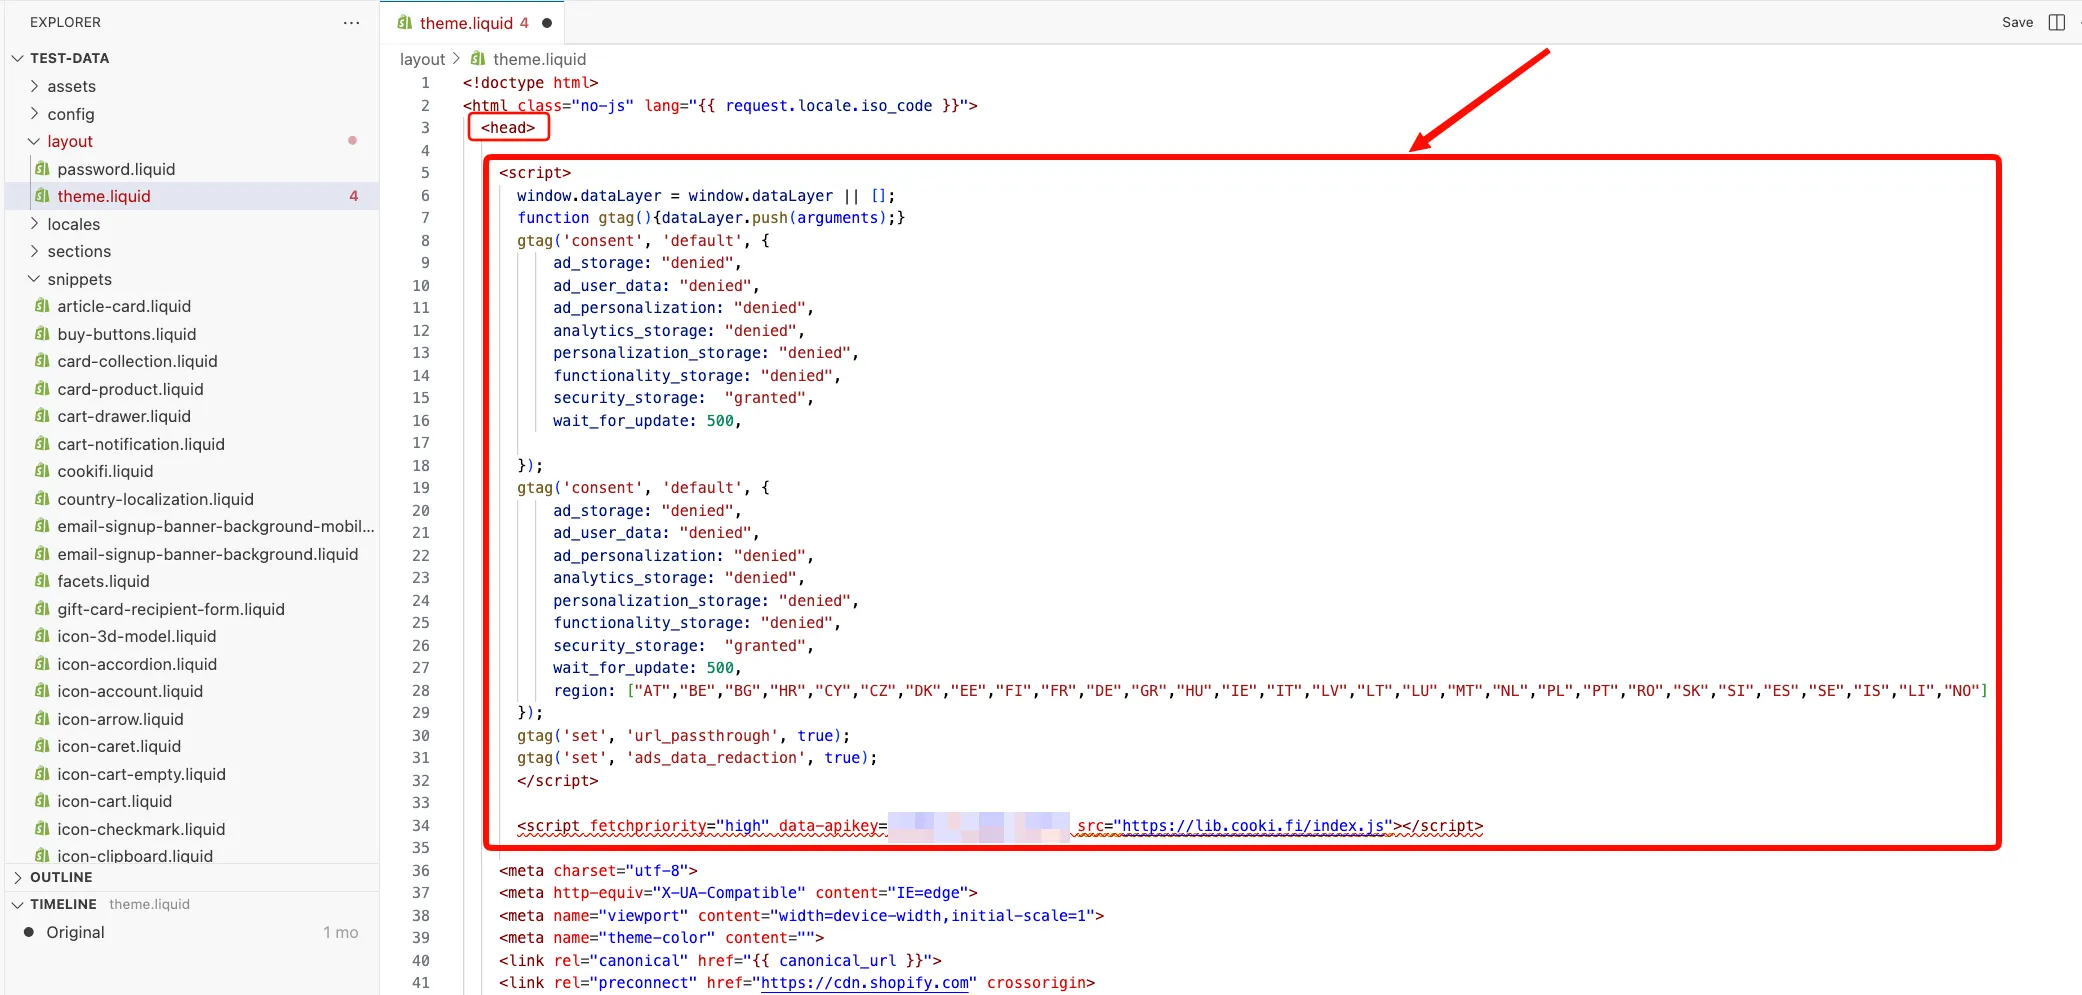
Task: Click the doctype html line
Action: (530, 83)
